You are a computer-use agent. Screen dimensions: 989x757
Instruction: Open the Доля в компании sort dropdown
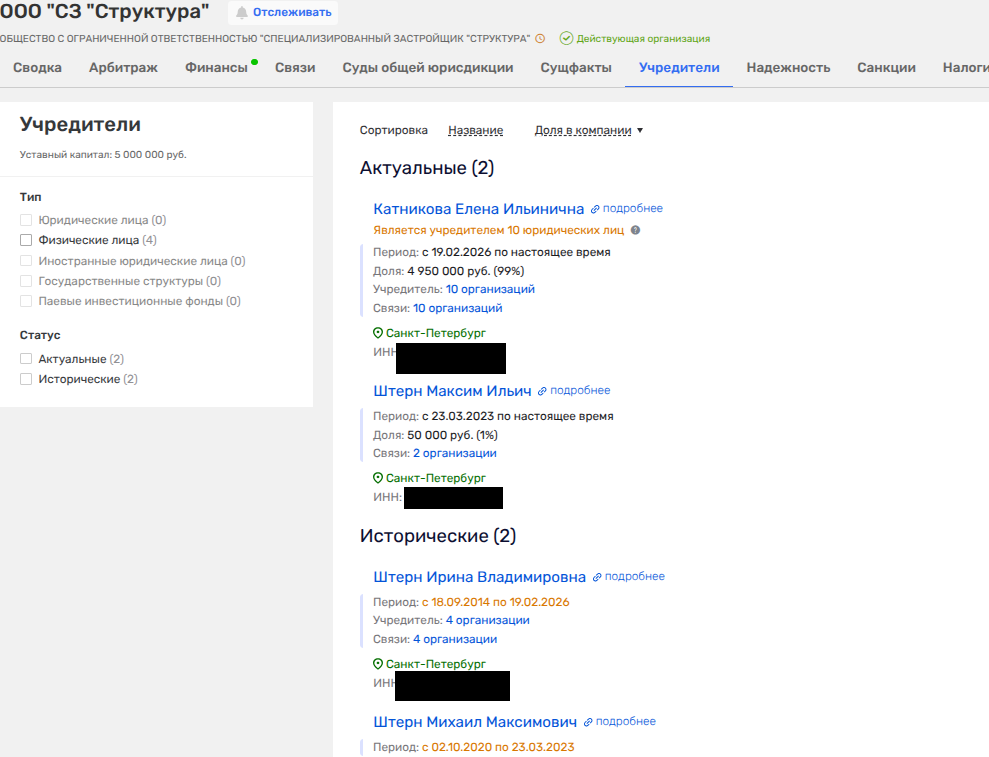click(583, 130)
